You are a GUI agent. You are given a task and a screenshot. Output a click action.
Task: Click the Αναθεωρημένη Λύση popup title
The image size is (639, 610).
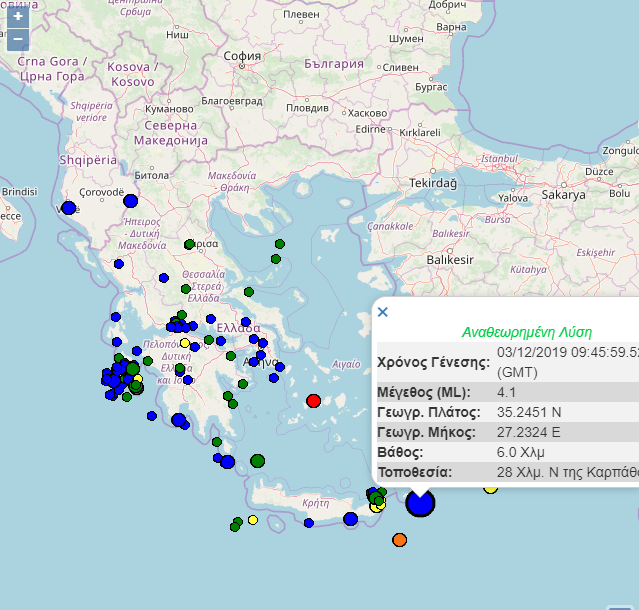pyautogui.click(x=526, y=332)
